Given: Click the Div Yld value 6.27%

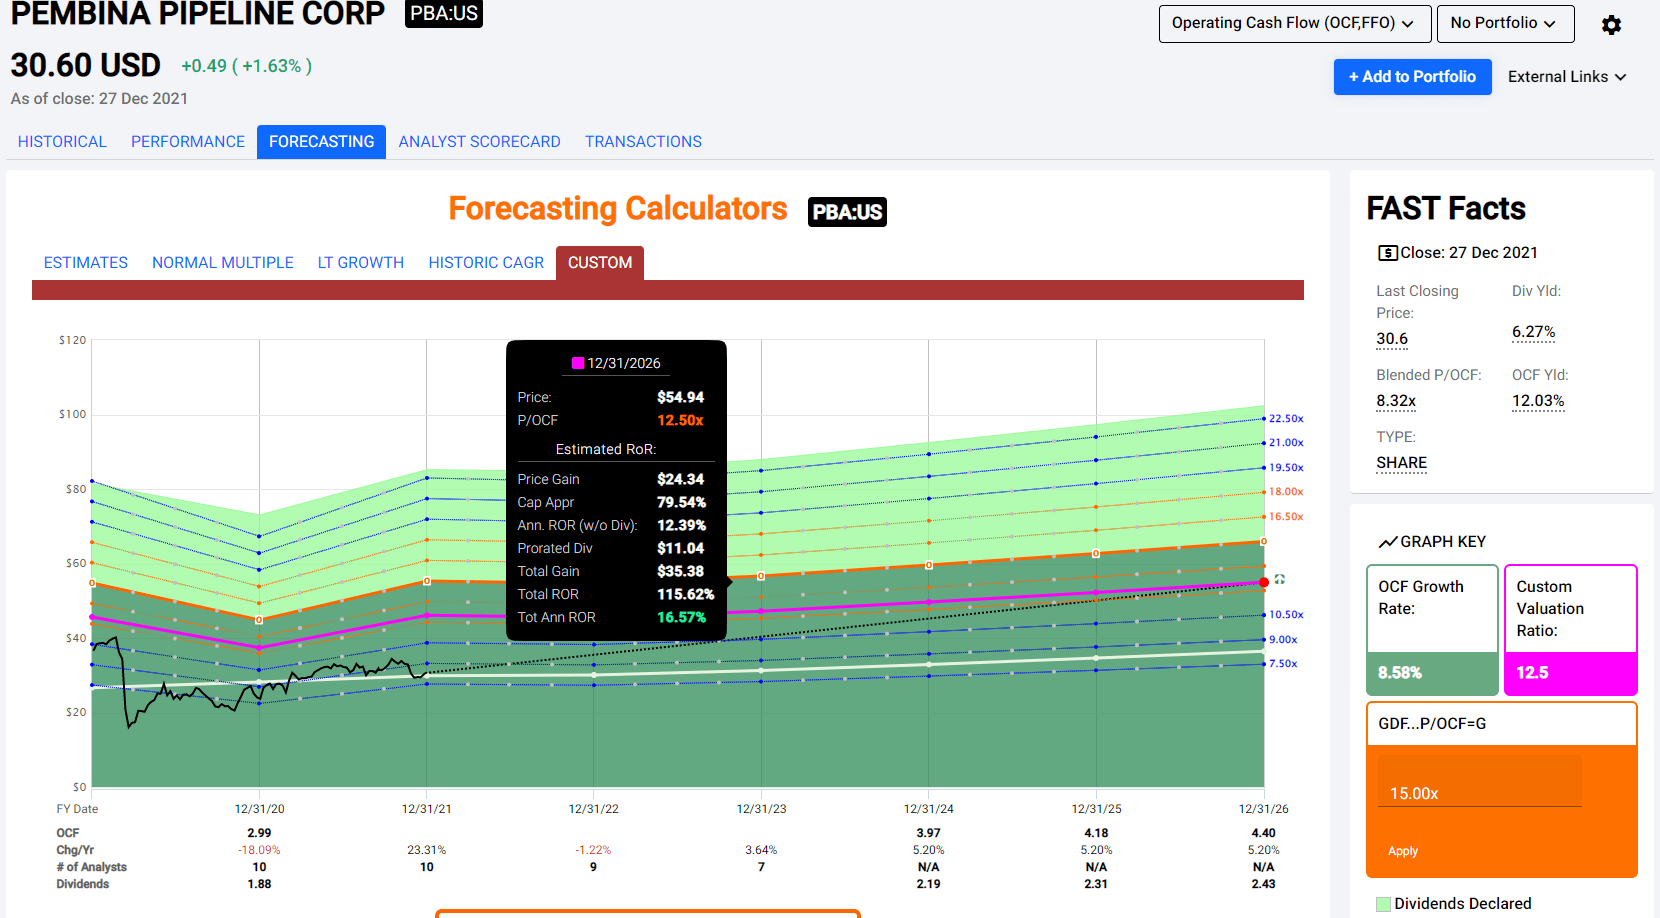Looking at the screenshot, I should coord(1533,332).
